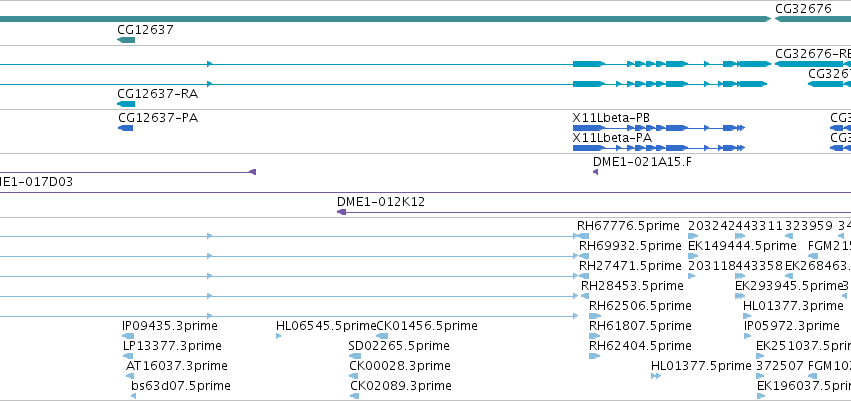Click the IP09435.3prime label
Viewport: 851px width, 401px height.
170,326
